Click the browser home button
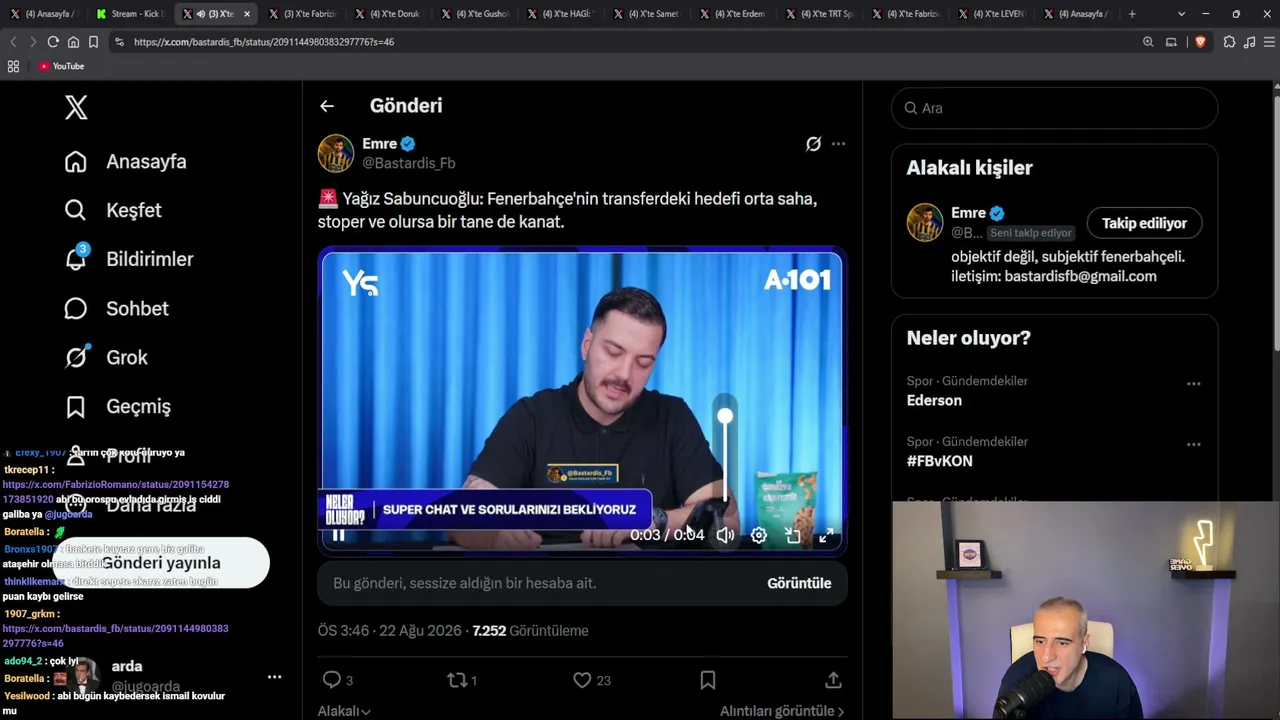The image size is (1280, 720). [x=73, y=42]
